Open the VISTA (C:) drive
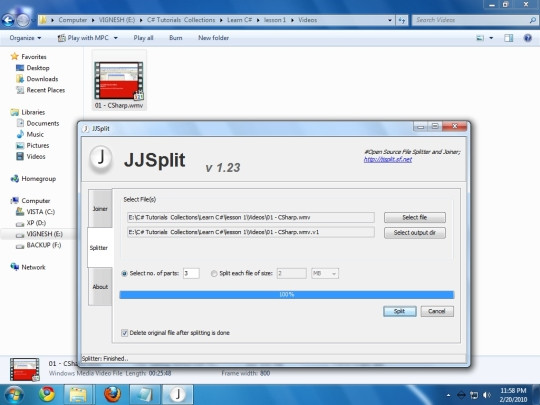The width and height of the screenshot is (540, 405). [x=40, y=212]
